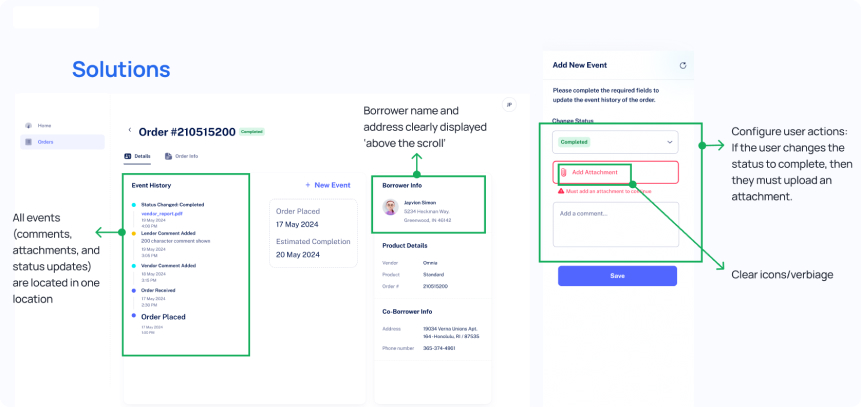Click the product value Standard
This screenshot has width=861, height=407.
coord(433,275)
